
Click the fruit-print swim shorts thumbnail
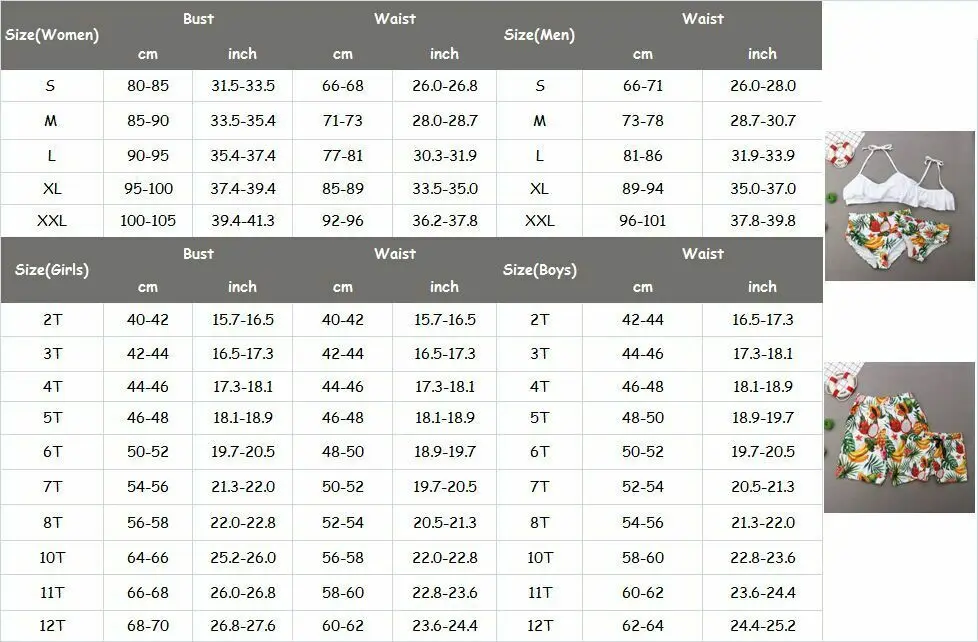pyautogui.click(x=899, y=437)
